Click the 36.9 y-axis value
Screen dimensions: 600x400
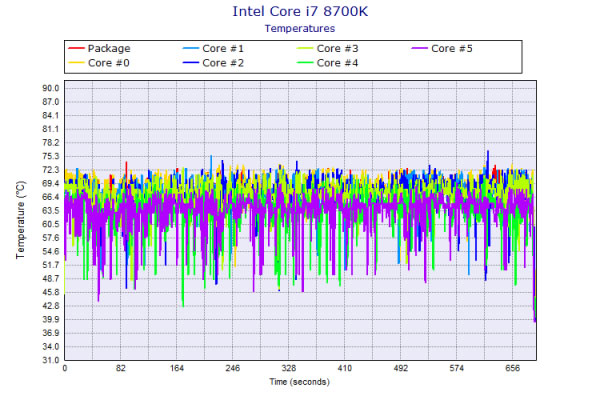click(x=51, y=333)
